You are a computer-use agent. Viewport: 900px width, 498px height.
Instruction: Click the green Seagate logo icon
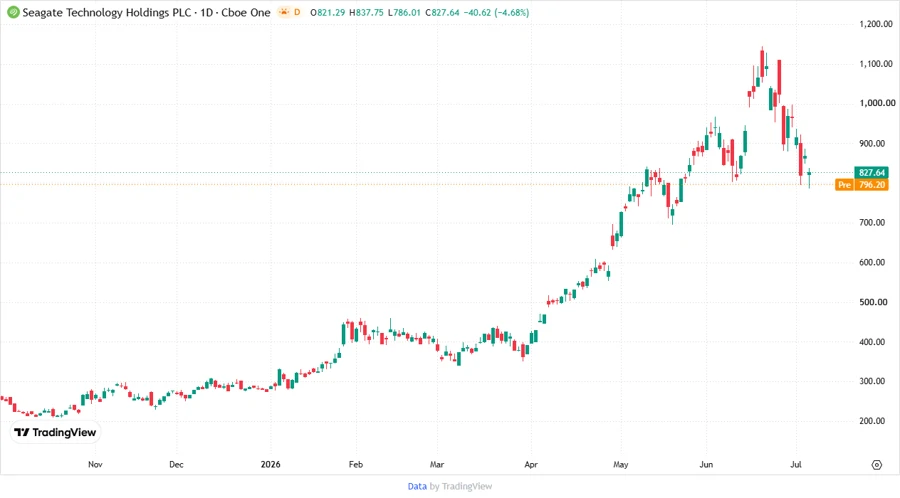point(13,12)
